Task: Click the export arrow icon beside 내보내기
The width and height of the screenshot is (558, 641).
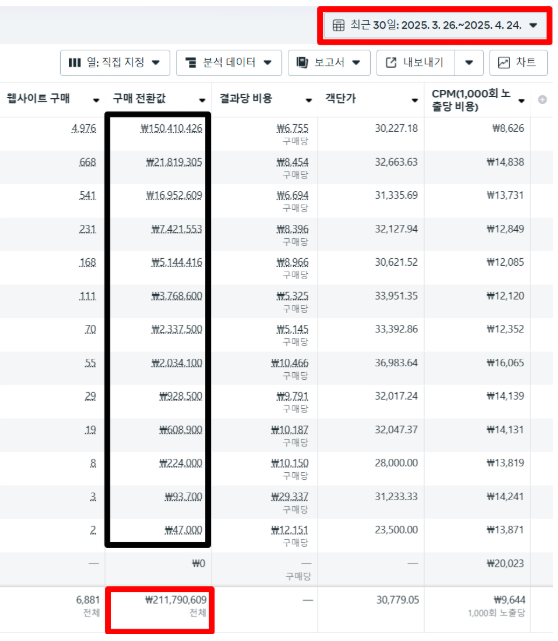Action: [x=391, y=63]
